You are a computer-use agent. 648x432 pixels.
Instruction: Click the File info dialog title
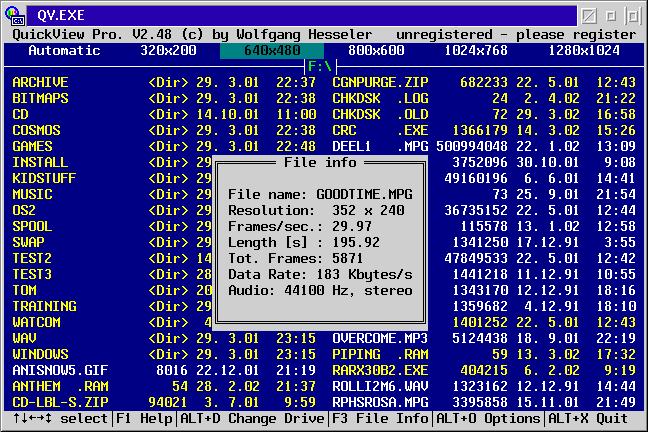click(320, 162)
